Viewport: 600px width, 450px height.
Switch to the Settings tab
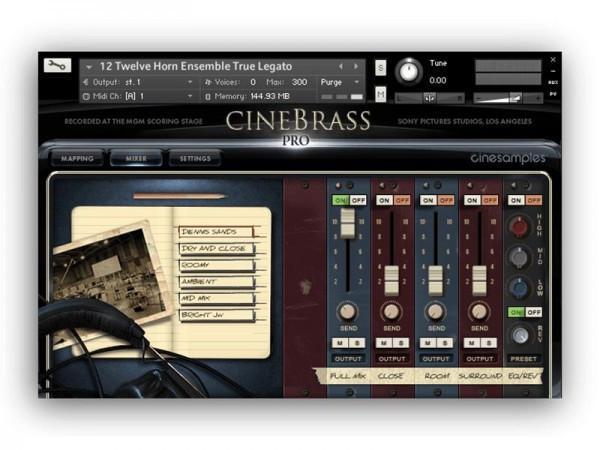(x=195, y=158)
